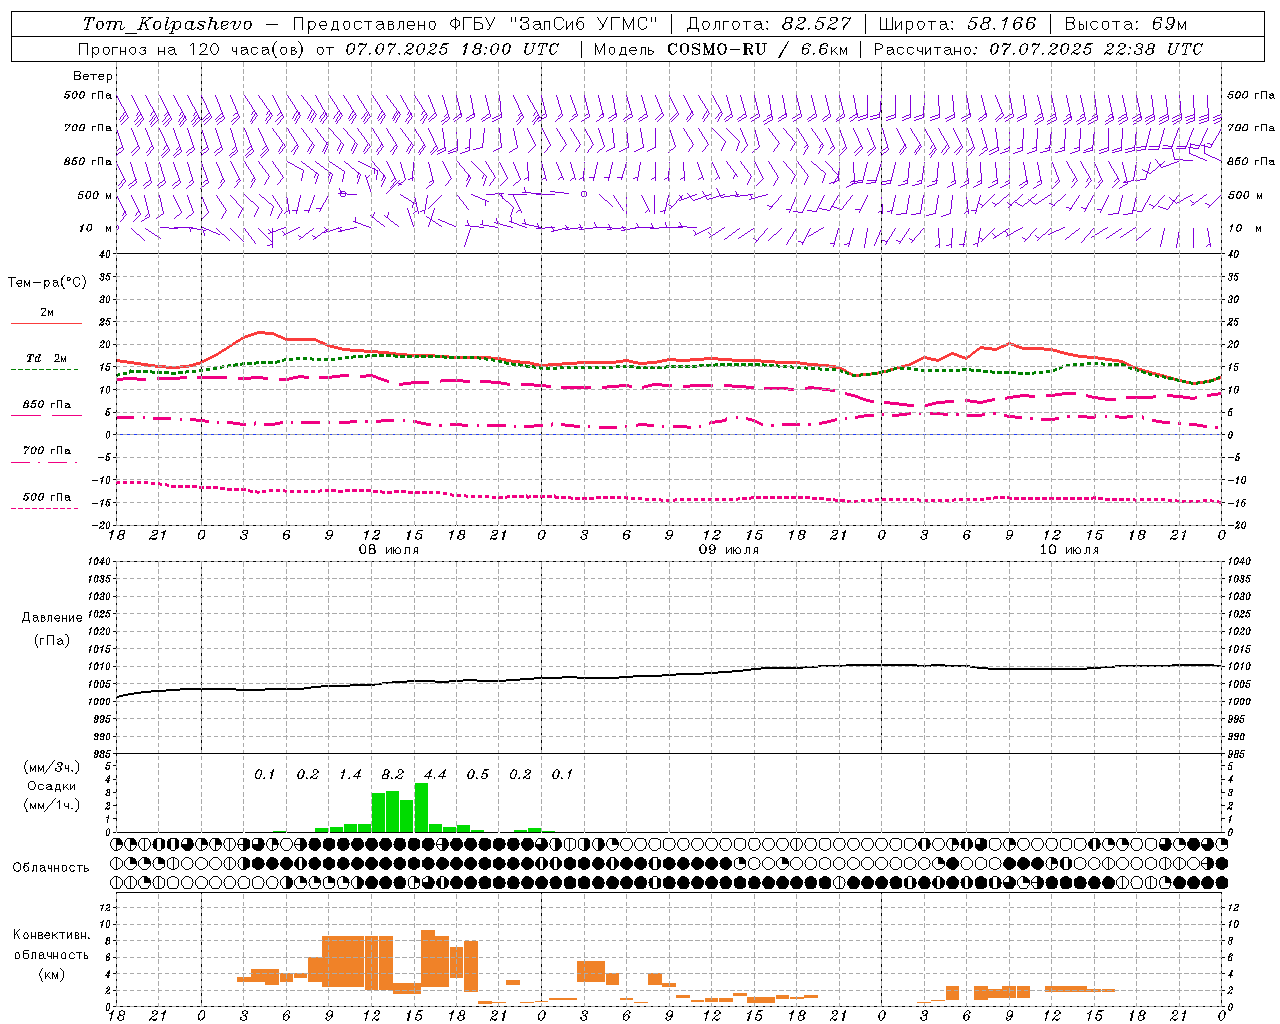Screen dimensions: 1280x1024
Task: Click the 1.4 three-hour precipitation total
Action: pos(350,775)
